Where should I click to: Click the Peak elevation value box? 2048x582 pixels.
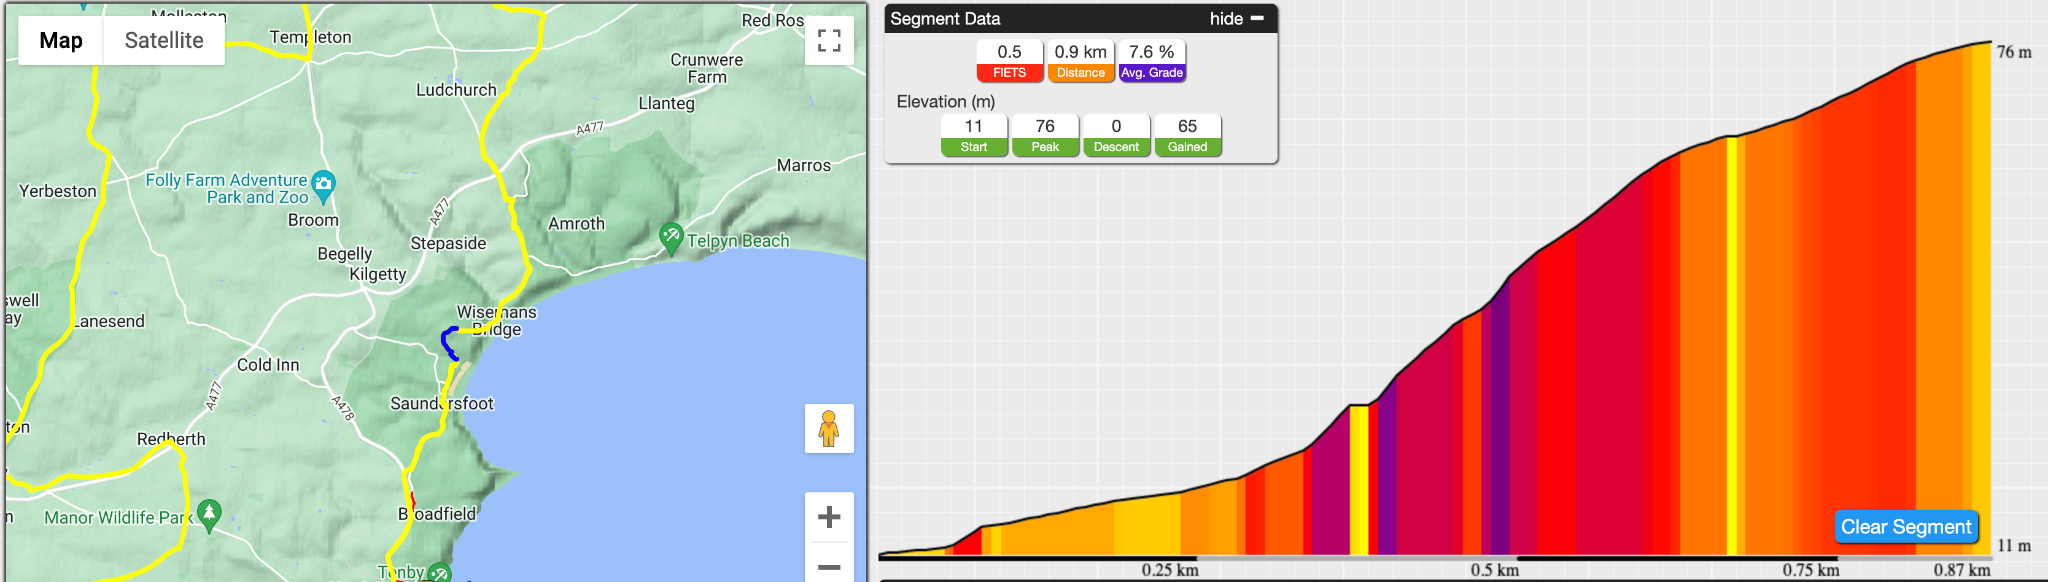[x=1045, y=135]
